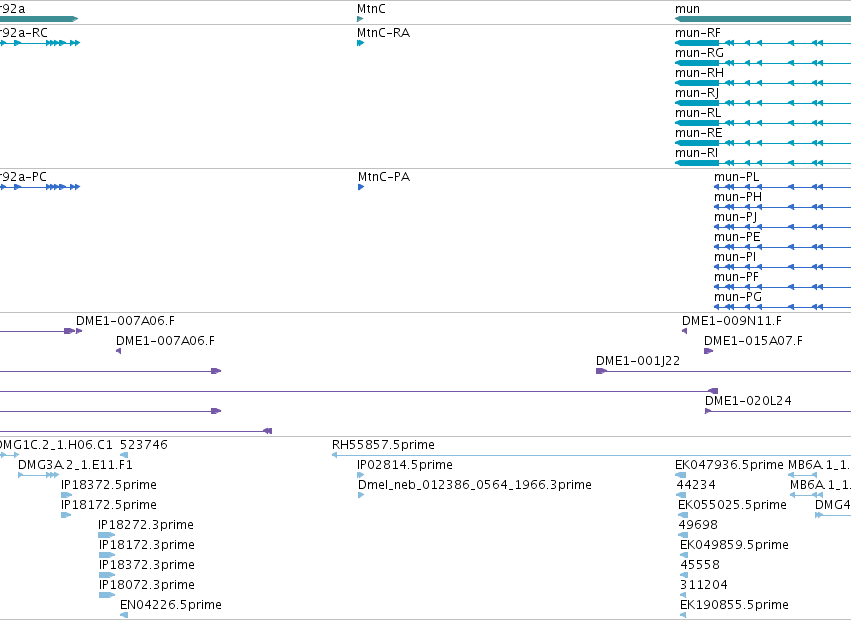Click the mun-PF protein label

(736, 277)
